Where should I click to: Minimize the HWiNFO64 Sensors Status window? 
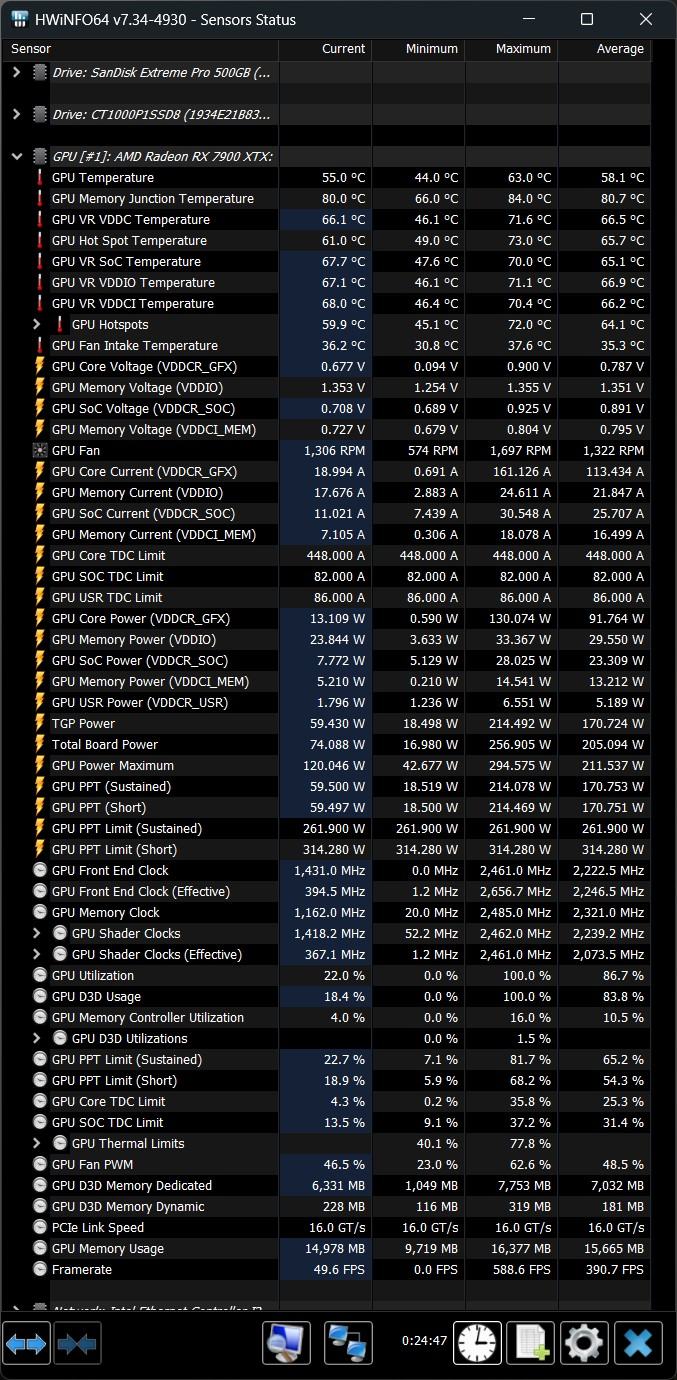click(529, 19)
